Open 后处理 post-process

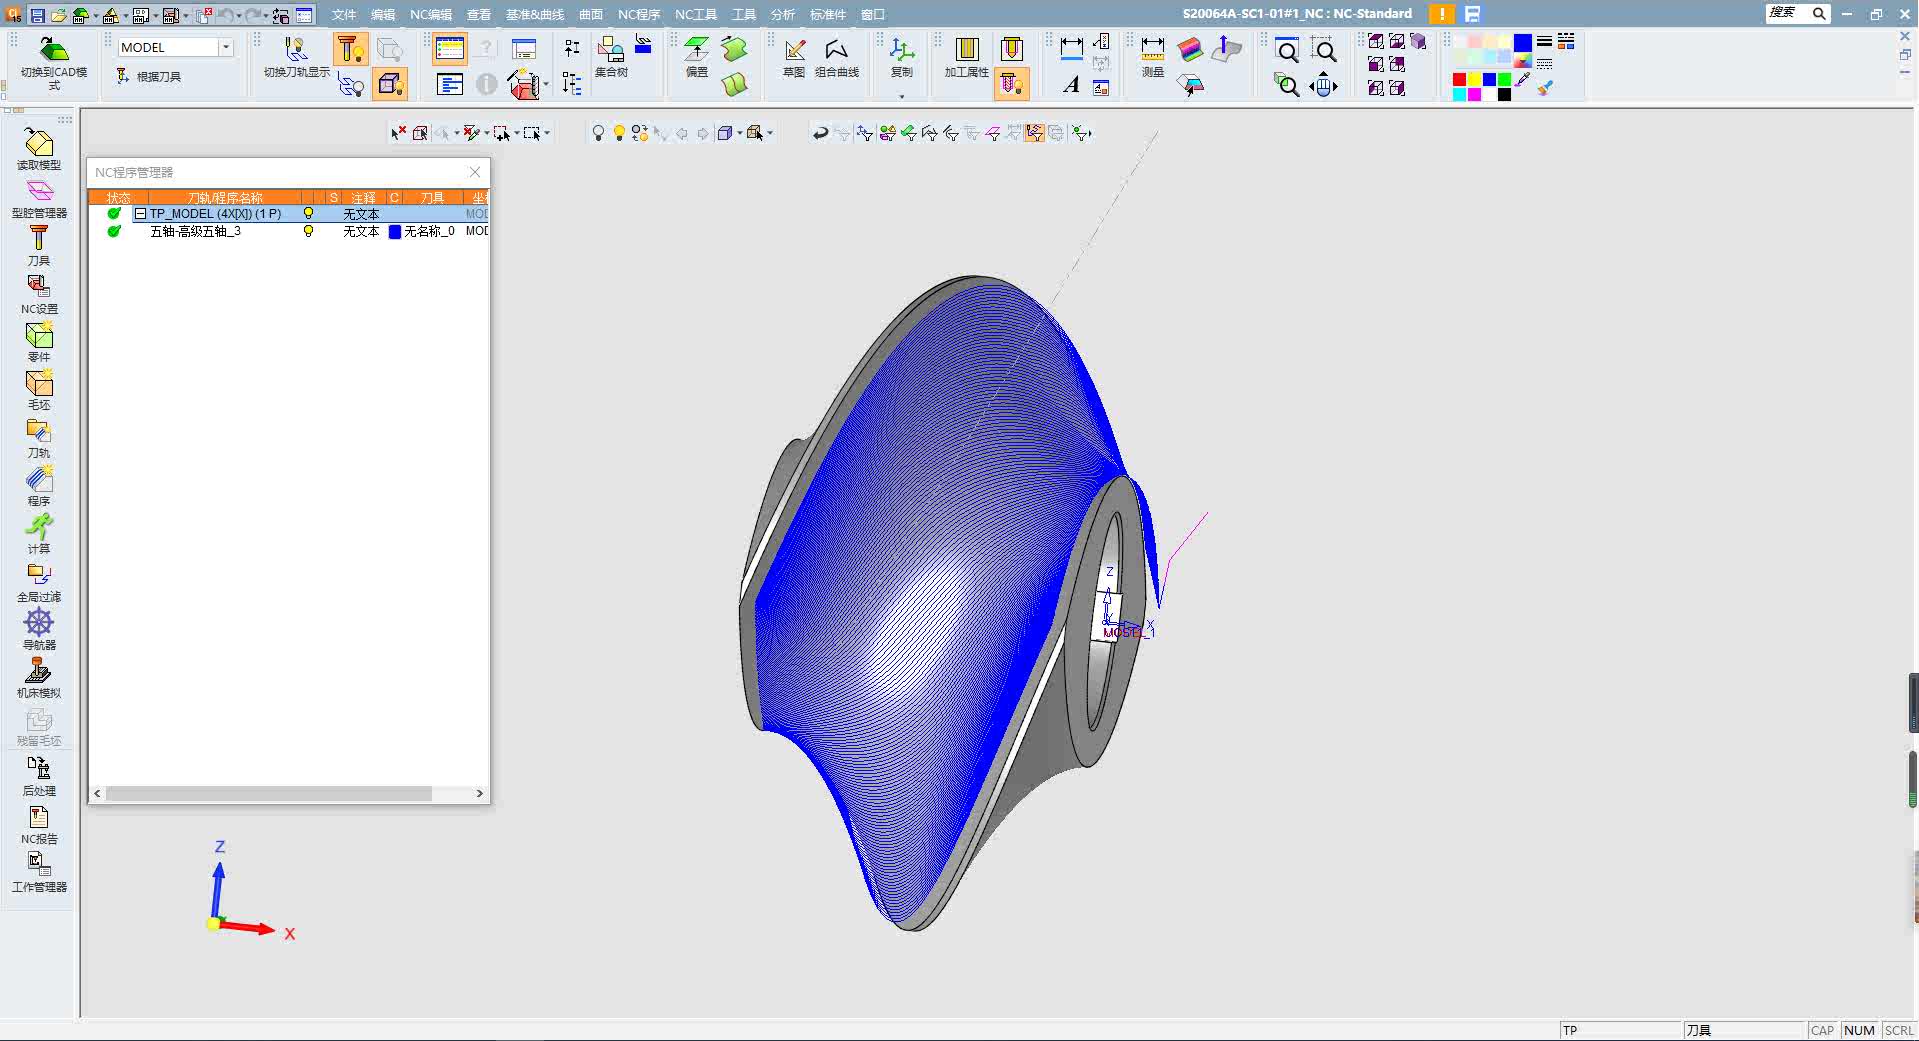point(39,776)
